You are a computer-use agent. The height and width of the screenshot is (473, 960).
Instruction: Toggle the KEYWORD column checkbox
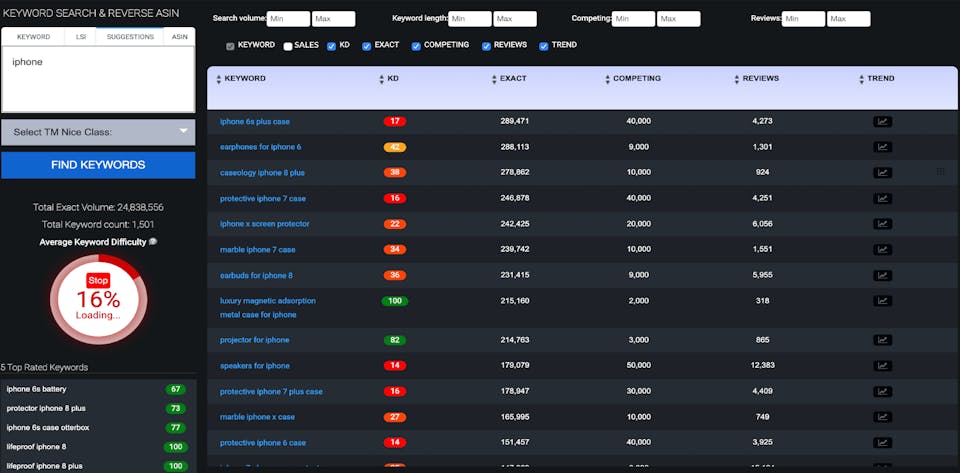click(230, 46)
